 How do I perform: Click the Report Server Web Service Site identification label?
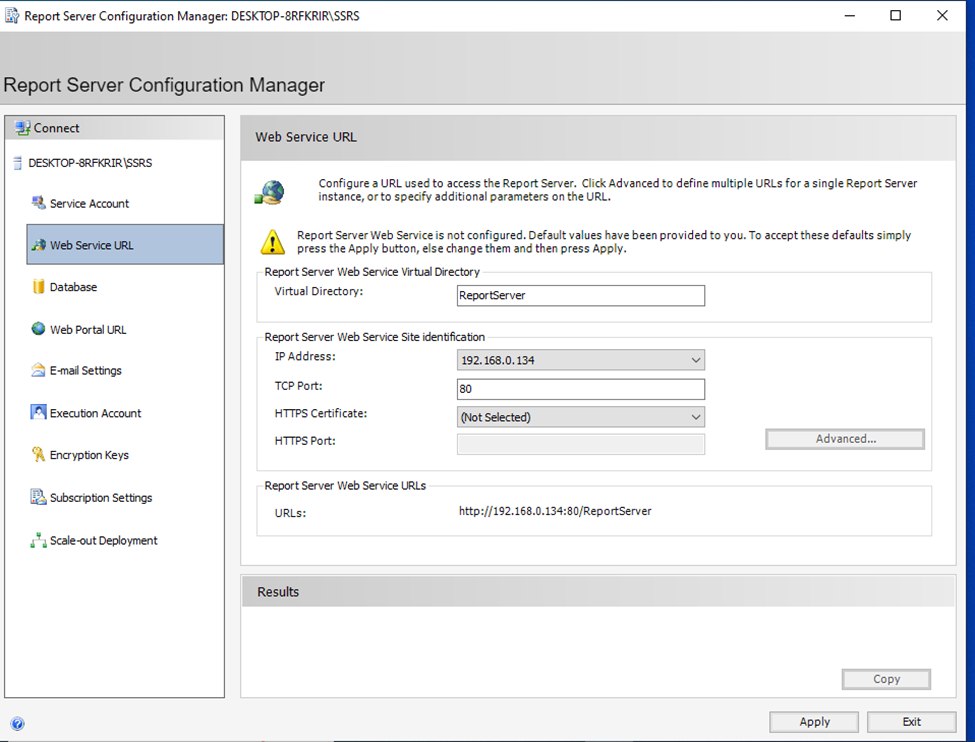pyautogui.click(x=374, y=337)
